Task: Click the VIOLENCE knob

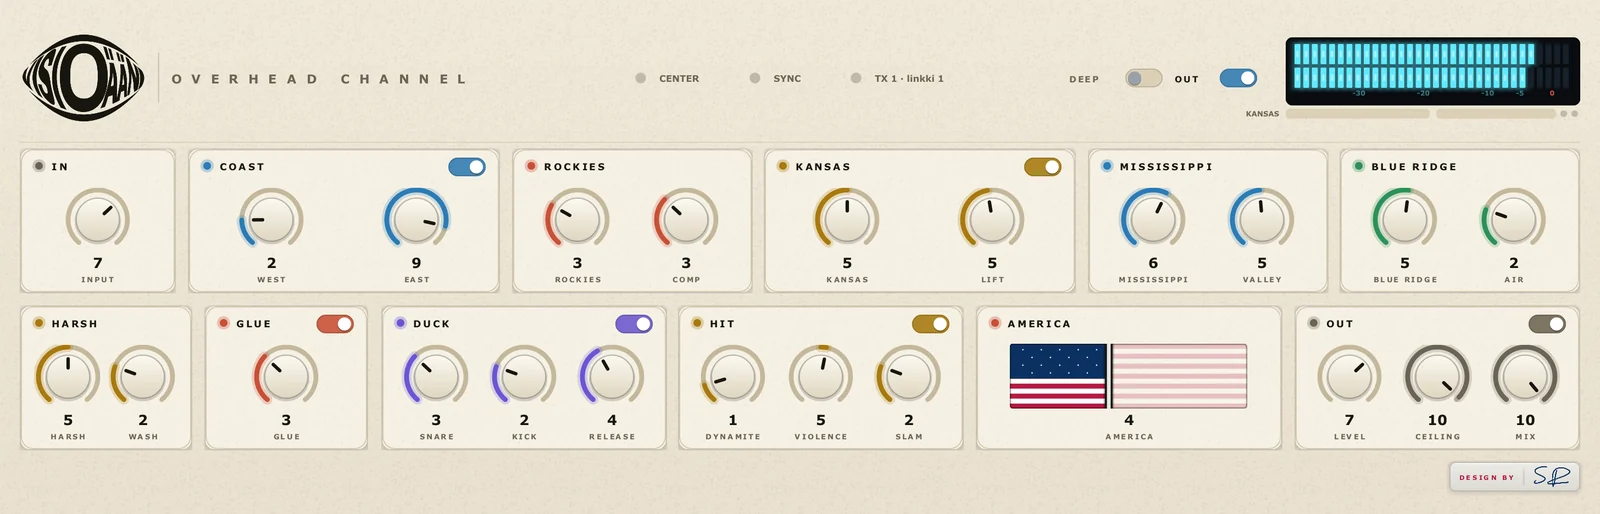Action: (821, 376)
